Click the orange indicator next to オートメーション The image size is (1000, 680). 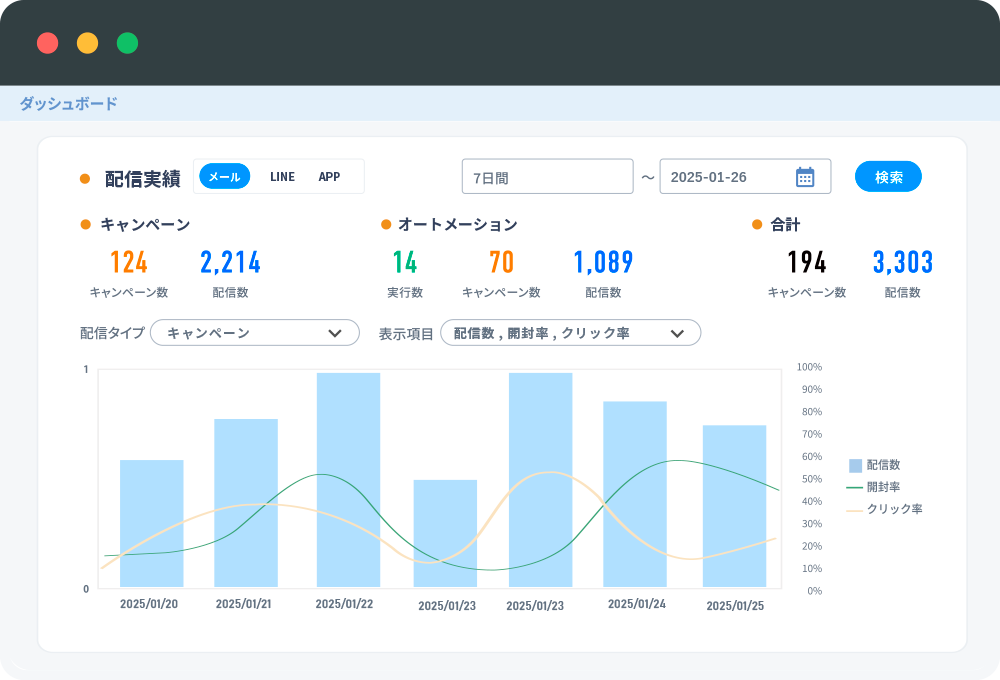click(x=383, y=225)
